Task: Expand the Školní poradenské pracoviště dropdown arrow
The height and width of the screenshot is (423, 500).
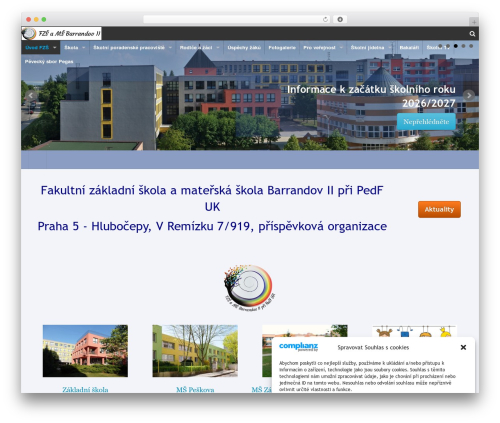Action: 170,48
